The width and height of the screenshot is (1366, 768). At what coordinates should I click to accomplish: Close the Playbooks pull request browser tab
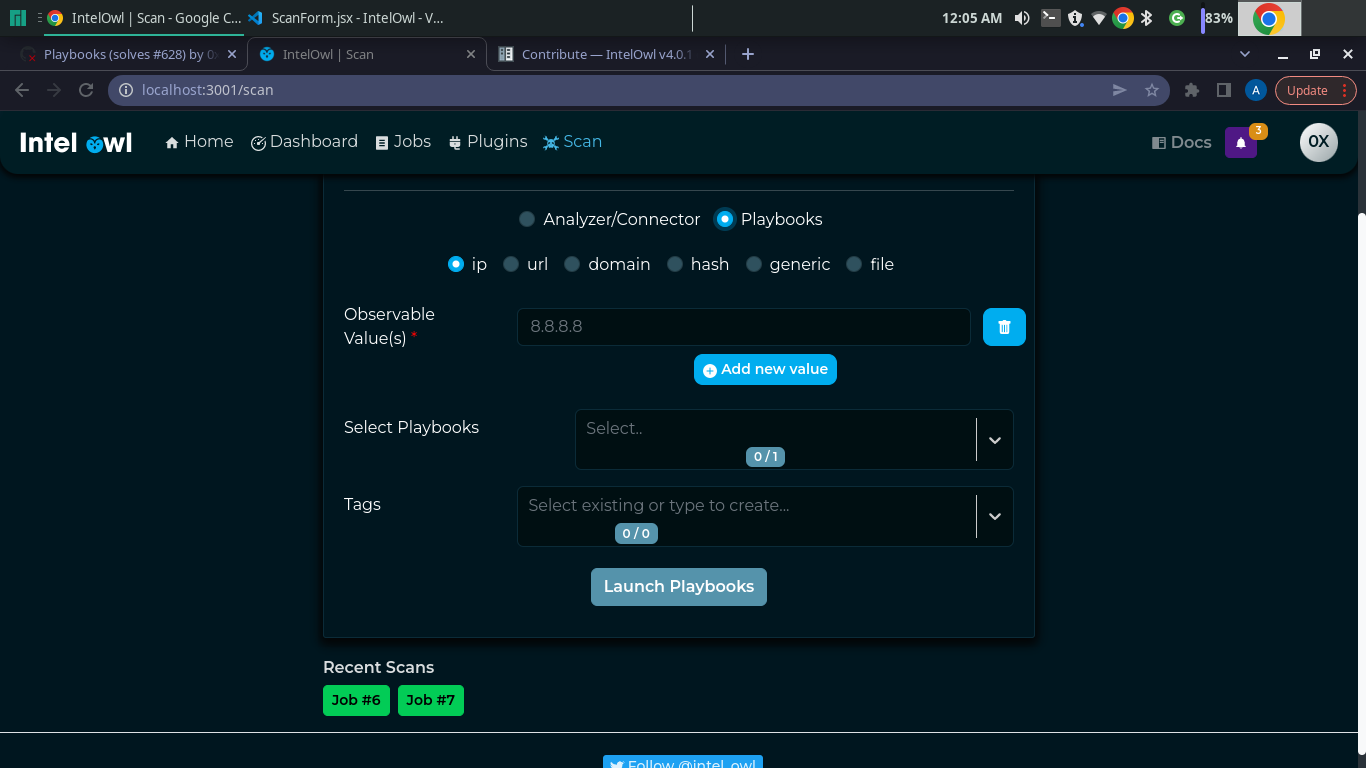click(x=232, y=54)
